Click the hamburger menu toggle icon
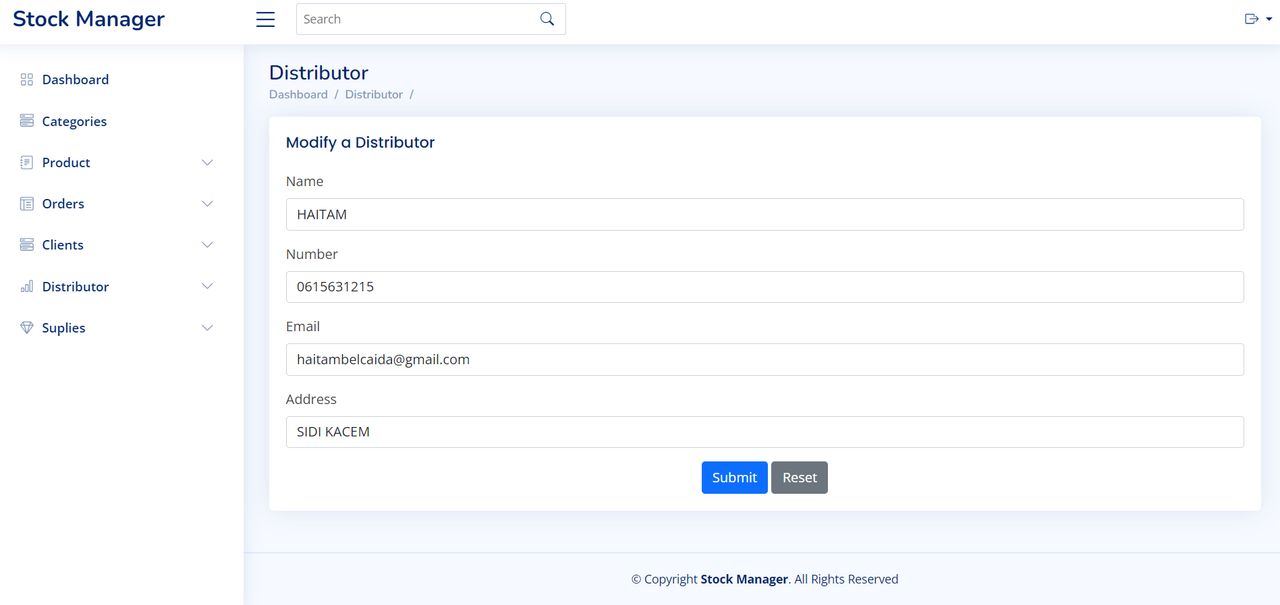The image size is (1280, 605). [x=265, y=19]
